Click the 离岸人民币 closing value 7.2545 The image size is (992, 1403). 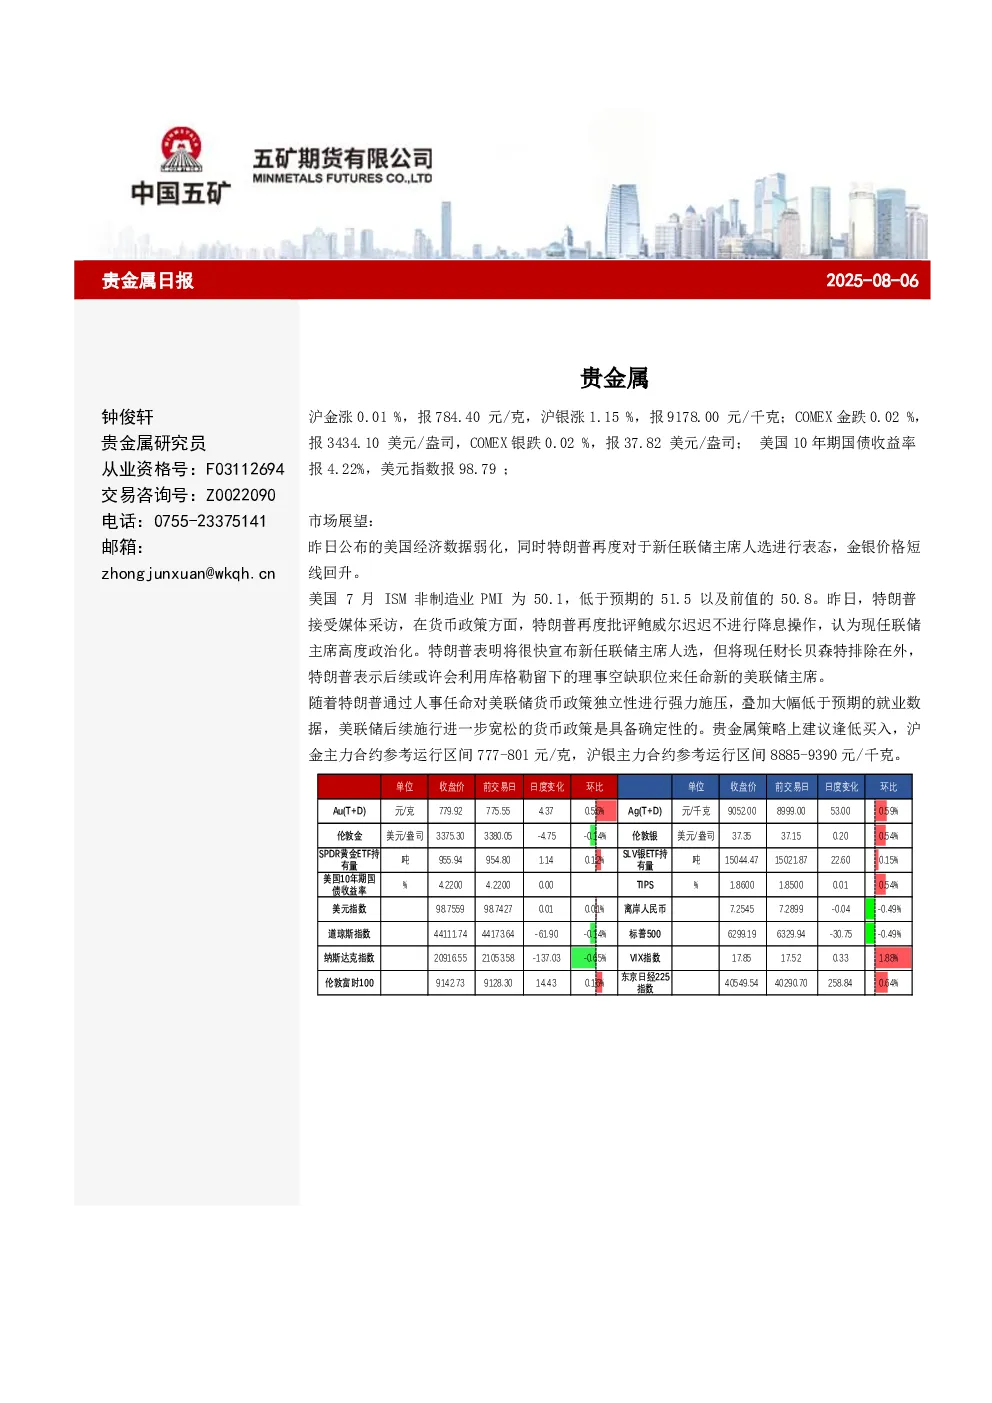(x=742, y=909)
